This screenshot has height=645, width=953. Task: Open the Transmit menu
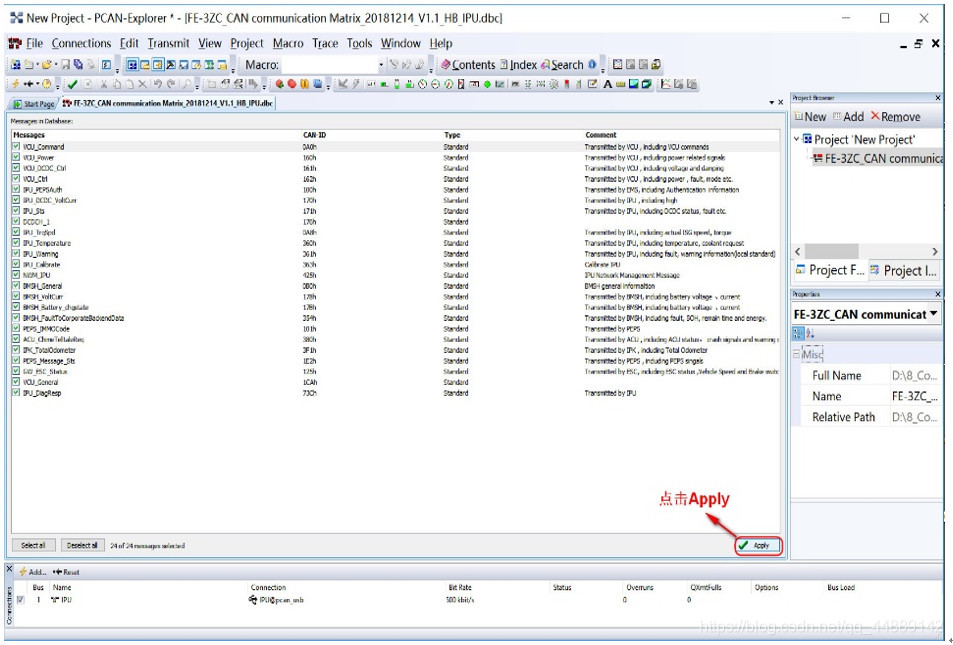168,44
